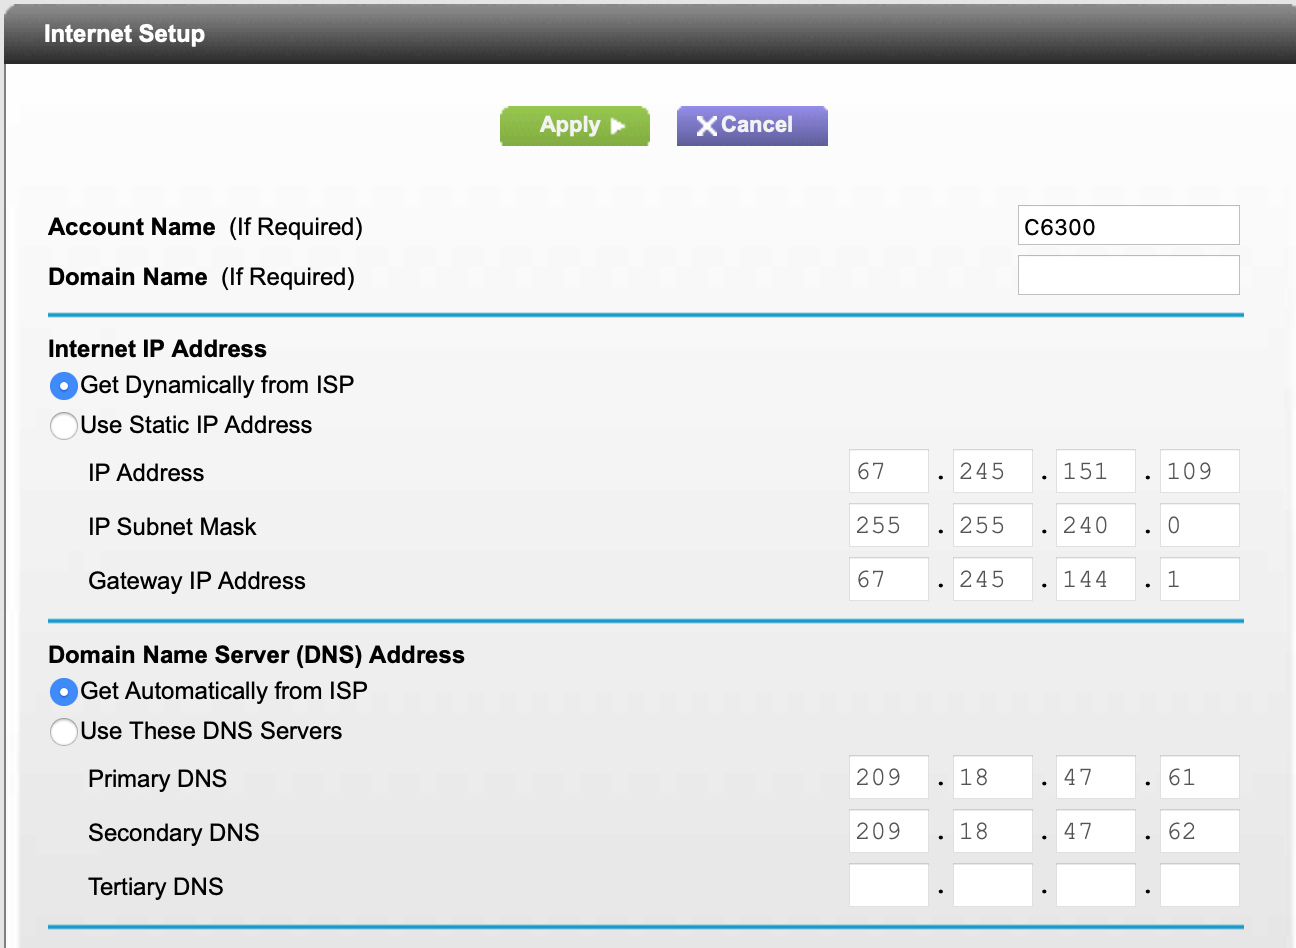Image resolution: width=1296 pixels, height=948 pixels.
Task: Enable Get Dynamically from ISP
Action: [63, 385]
